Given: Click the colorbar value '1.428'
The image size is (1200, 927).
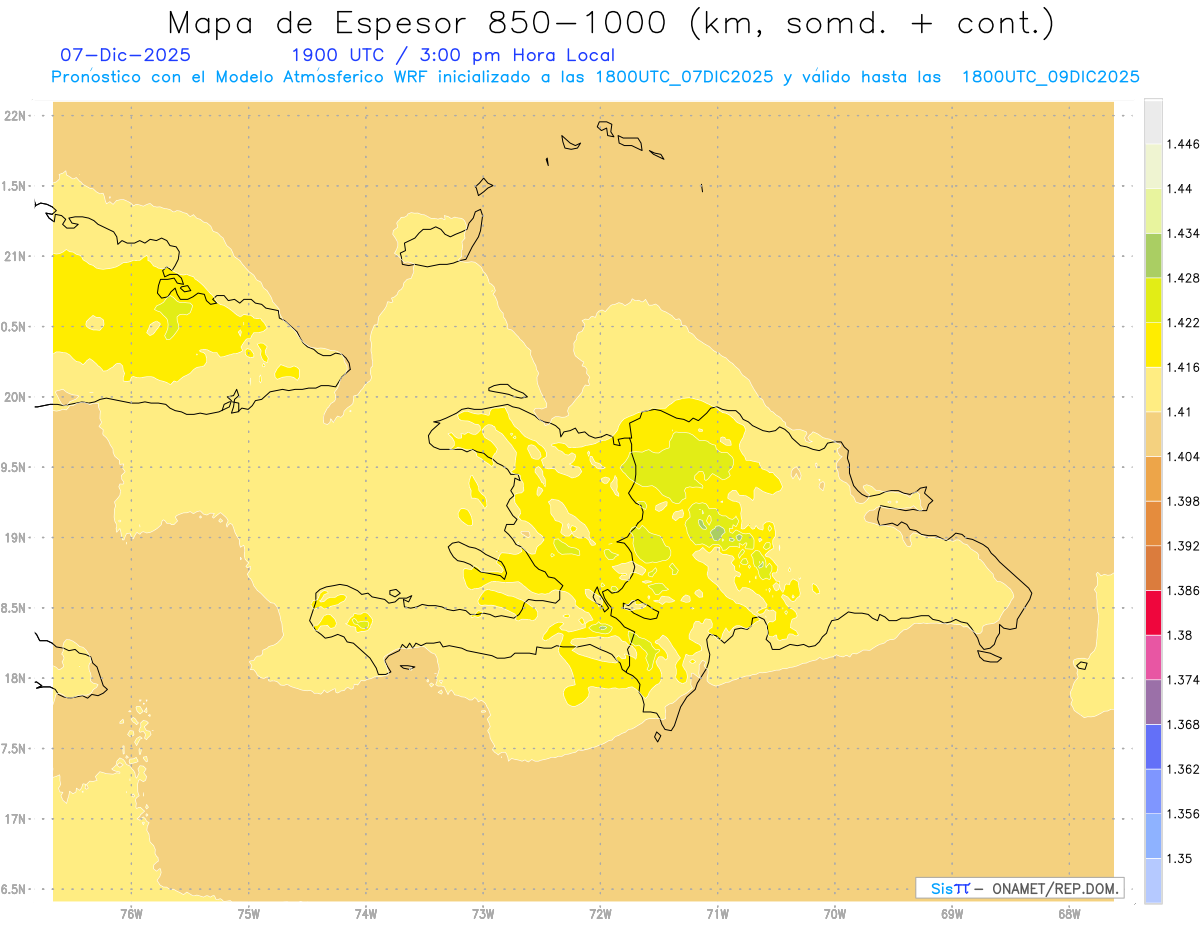Looking at the screenshot, I should (x=1182, y=278).
